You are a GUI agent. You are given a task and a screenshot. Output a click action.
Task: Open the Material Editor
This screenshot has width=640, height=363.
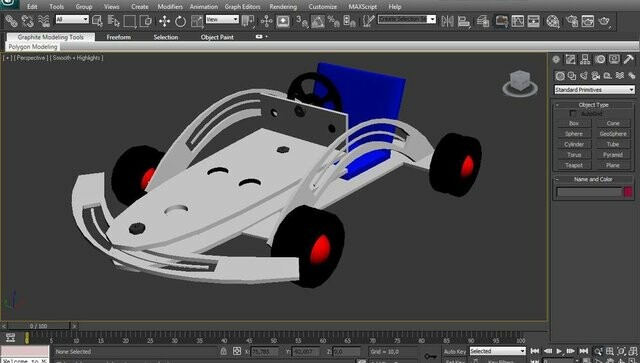pos(553,21)
